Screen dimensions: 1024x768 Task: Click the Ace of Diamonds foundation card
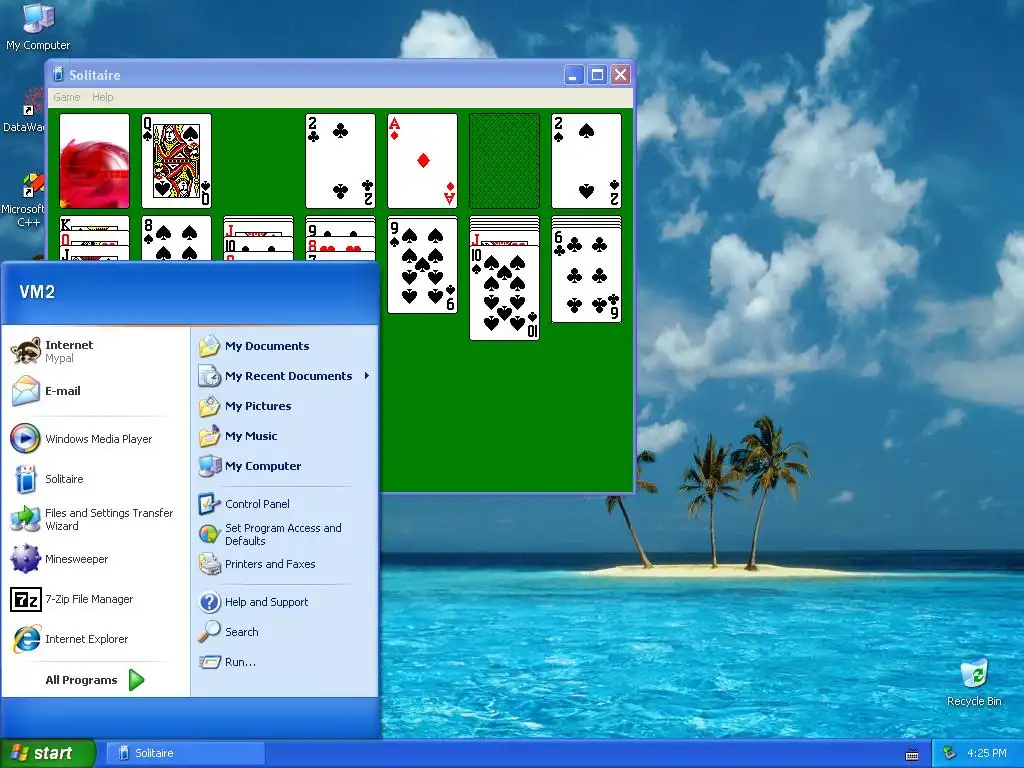coord(423,161)
